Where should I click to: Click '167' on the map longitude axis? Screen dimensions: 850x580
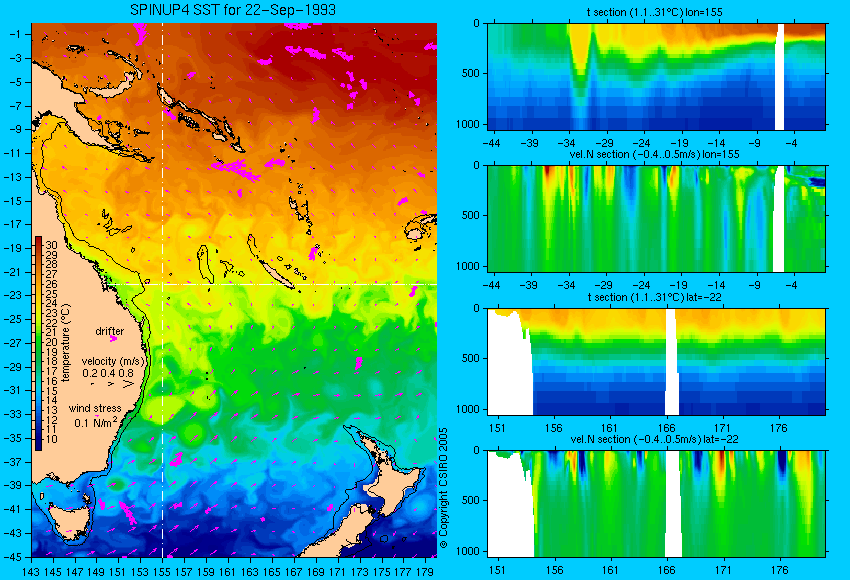tap(294, 571)
